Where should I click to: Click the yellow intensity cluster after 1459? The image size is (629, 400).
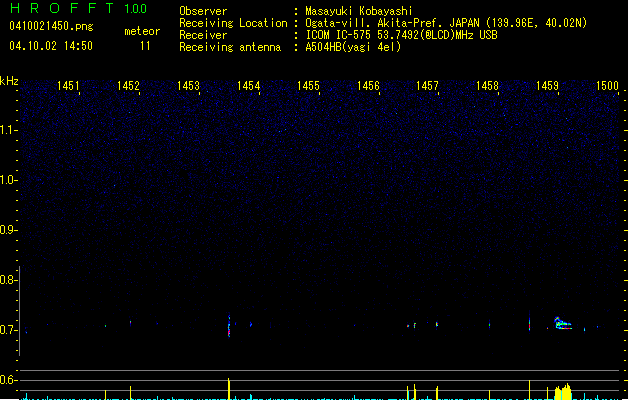563,392
